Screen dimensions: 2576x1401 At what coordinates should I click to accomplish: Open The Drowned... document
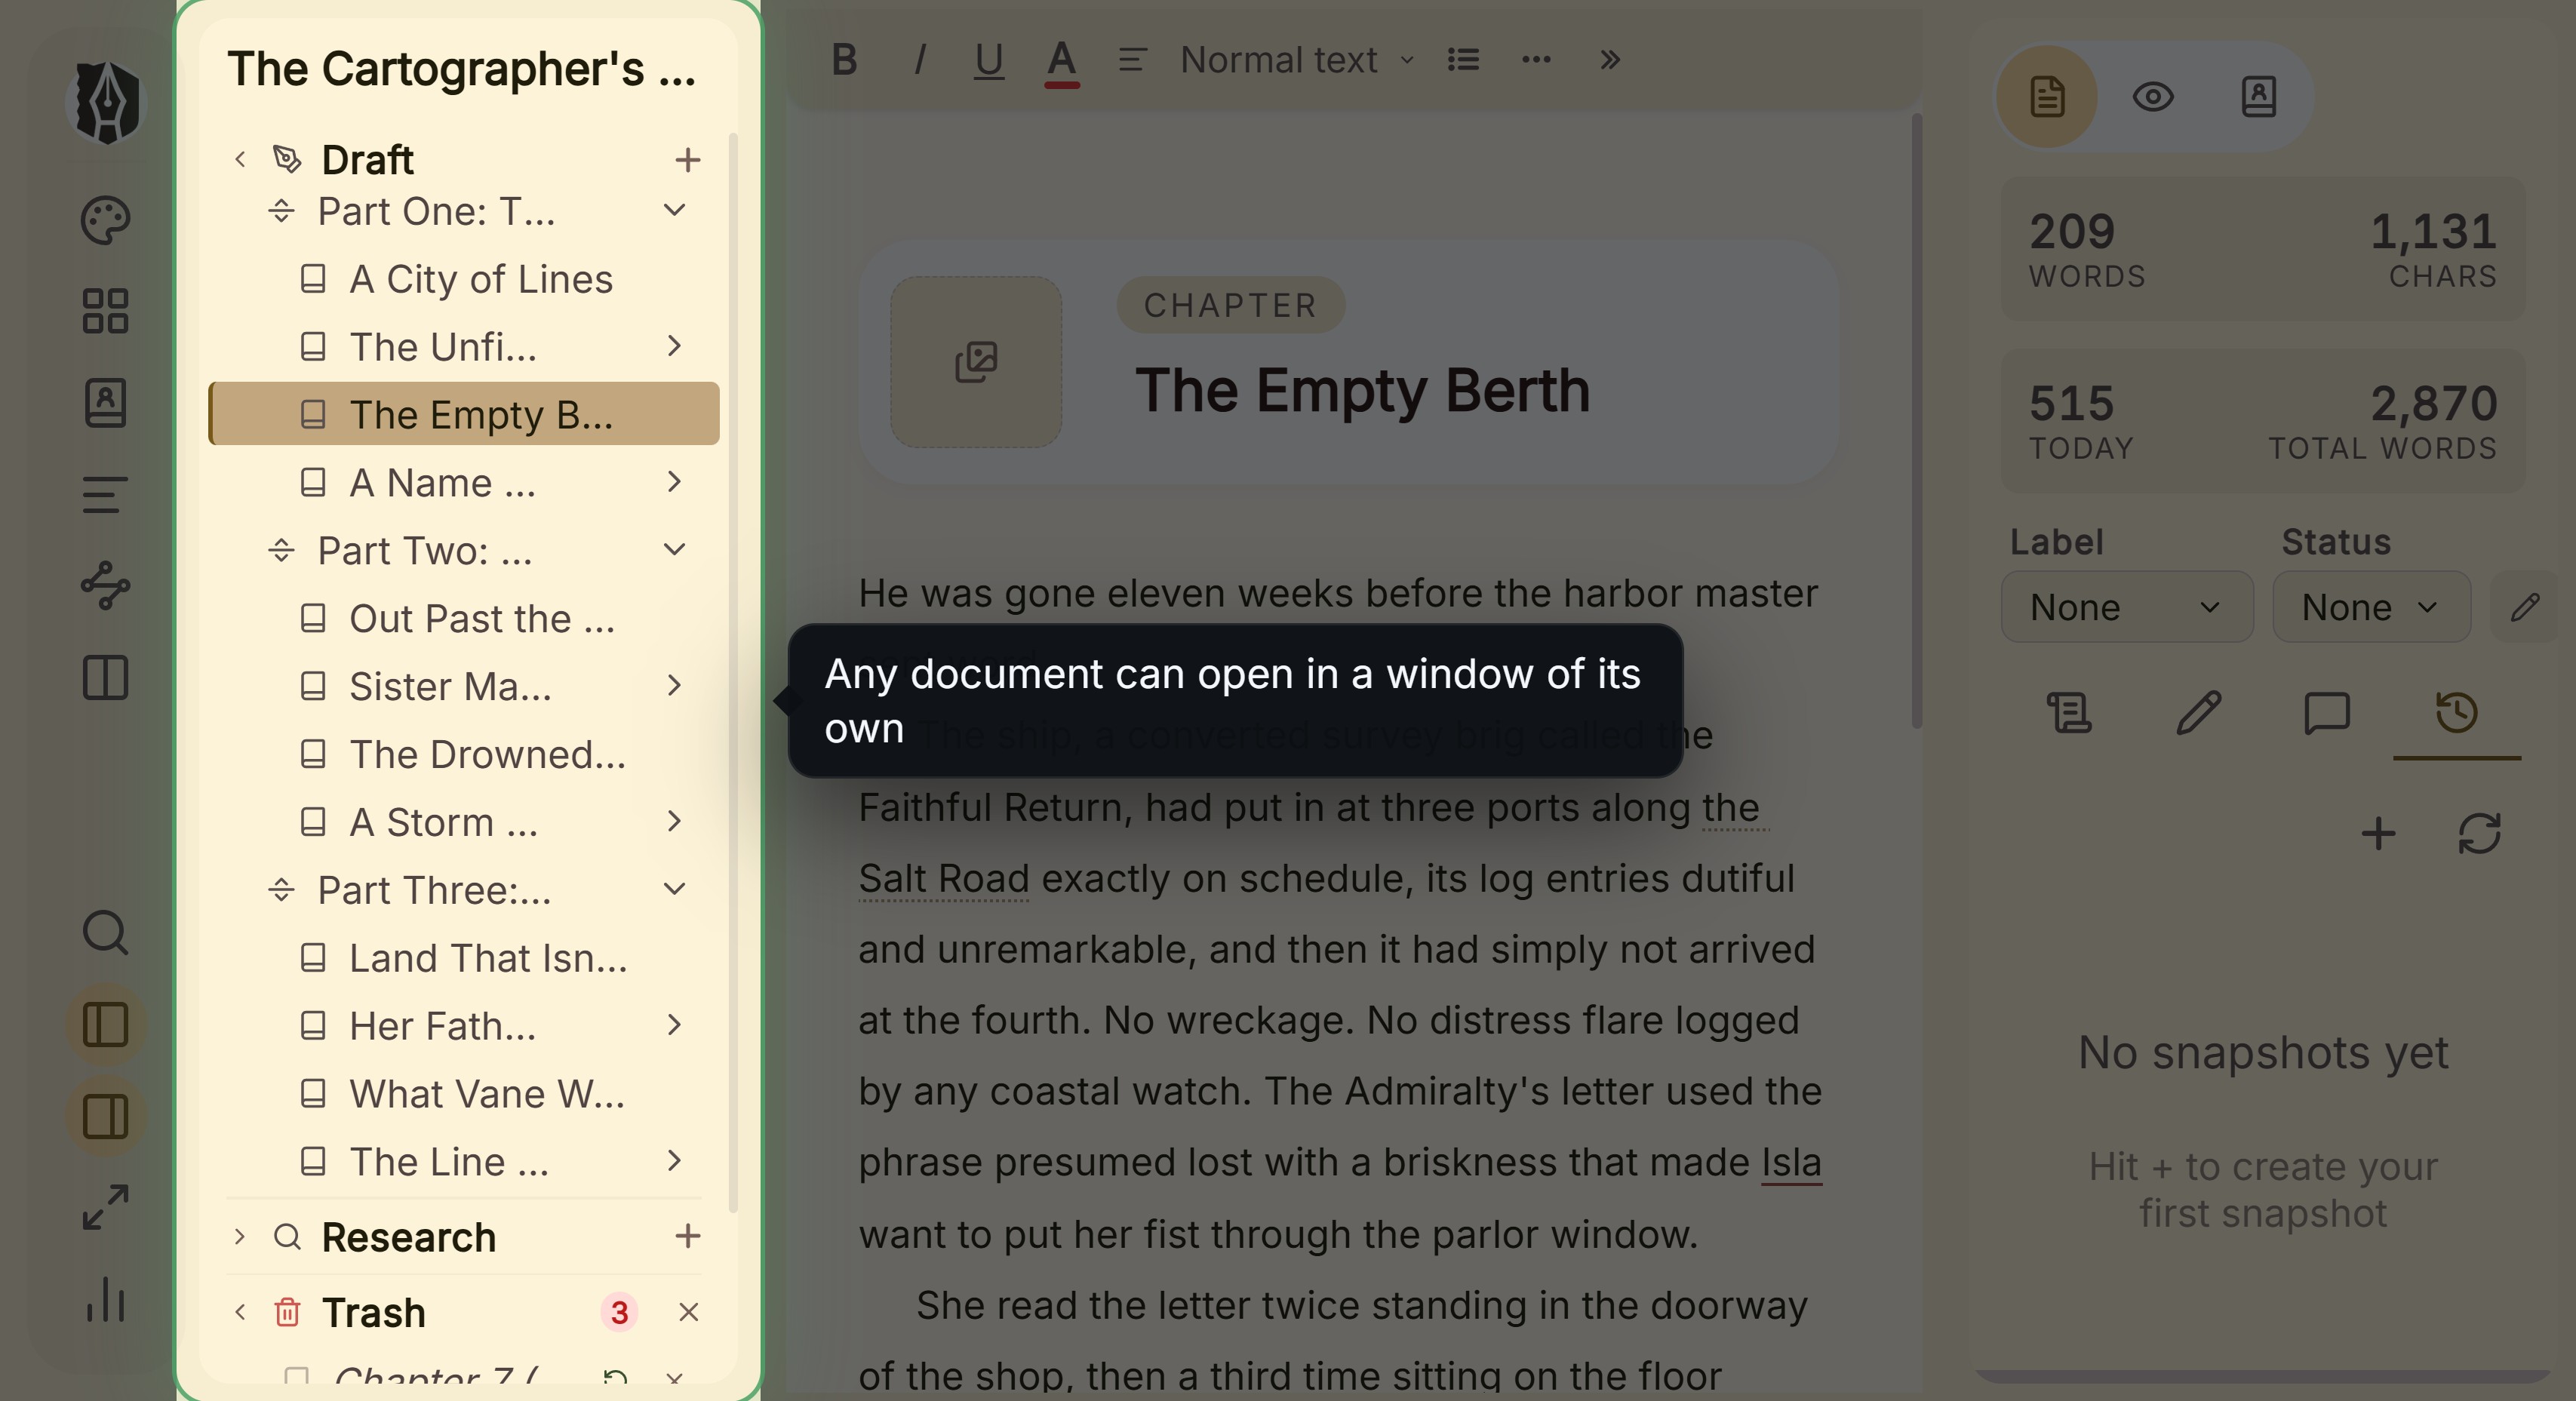point(464,754)
